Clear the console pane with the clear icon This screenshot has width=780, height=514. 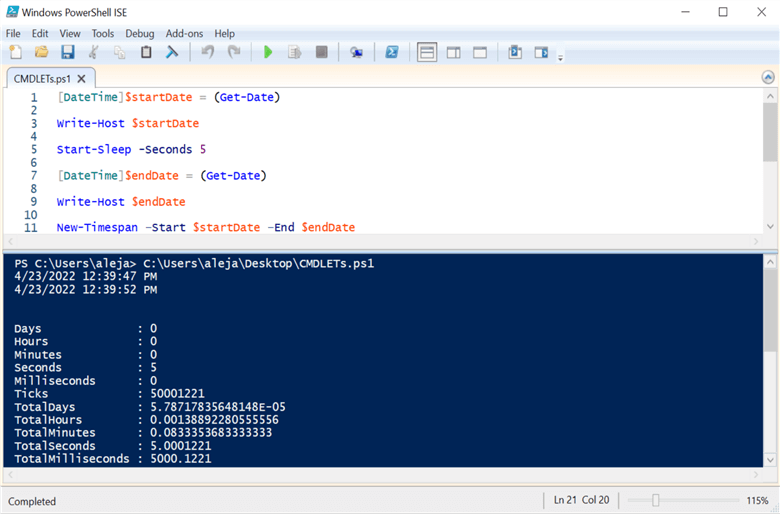coord(172,52)
